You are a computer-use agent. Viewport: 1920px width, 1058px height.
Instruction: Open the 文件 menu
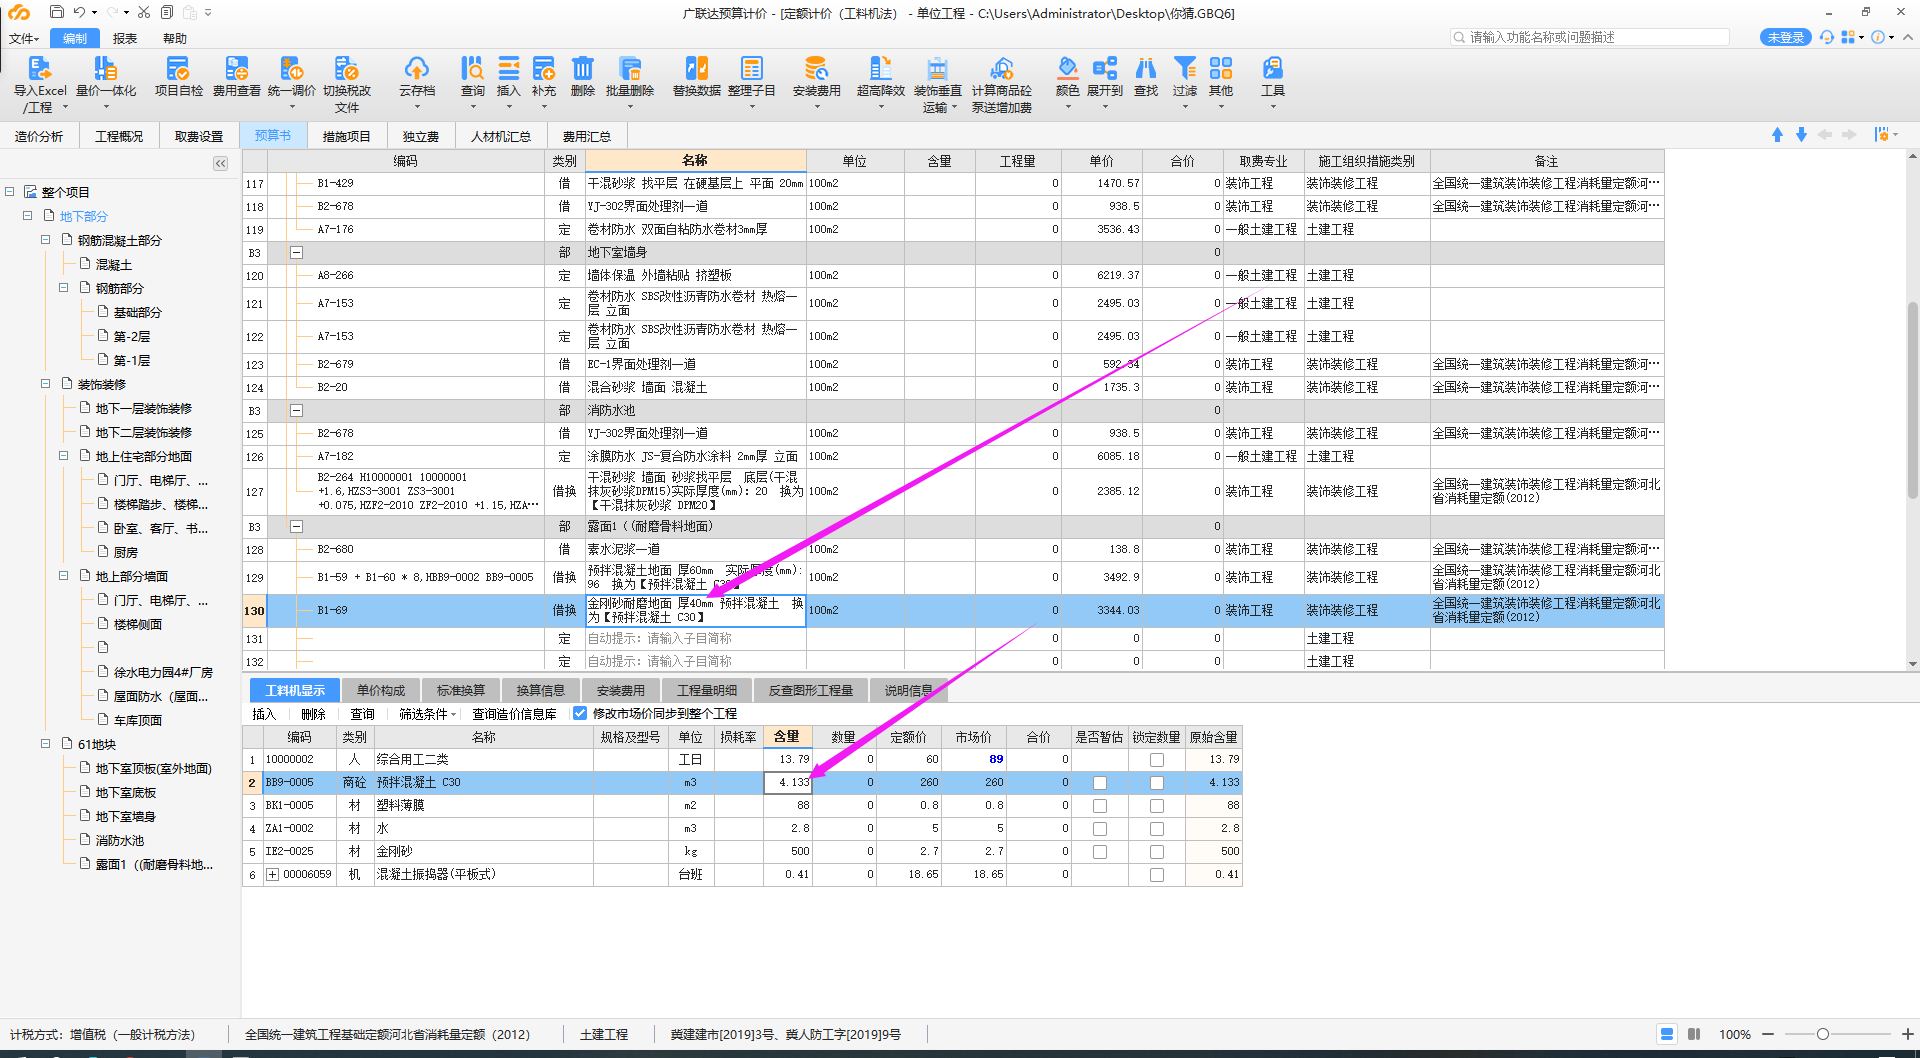click(23, 39)
